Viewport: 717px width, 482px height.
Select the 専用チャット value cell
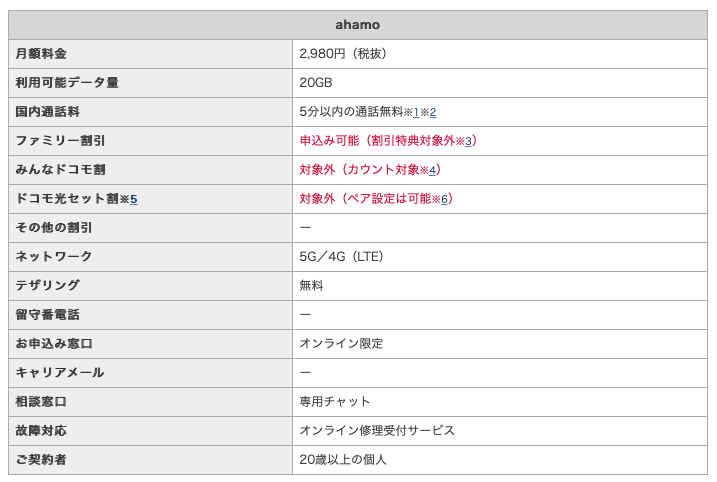(500, 402)
